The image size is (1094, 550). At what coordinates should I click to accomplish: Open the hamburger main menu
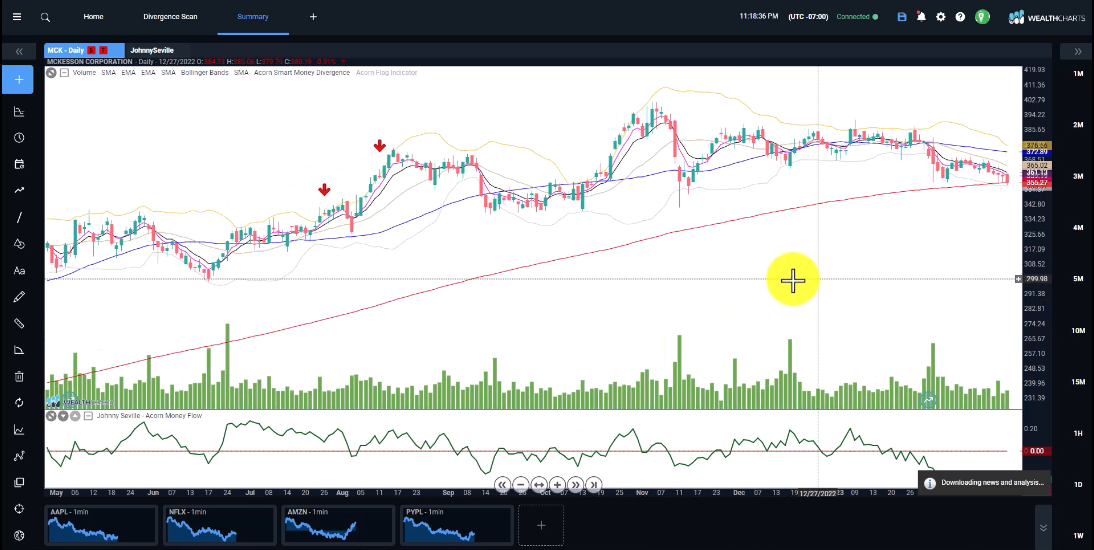pyautogui.click(x=17, y=17)
